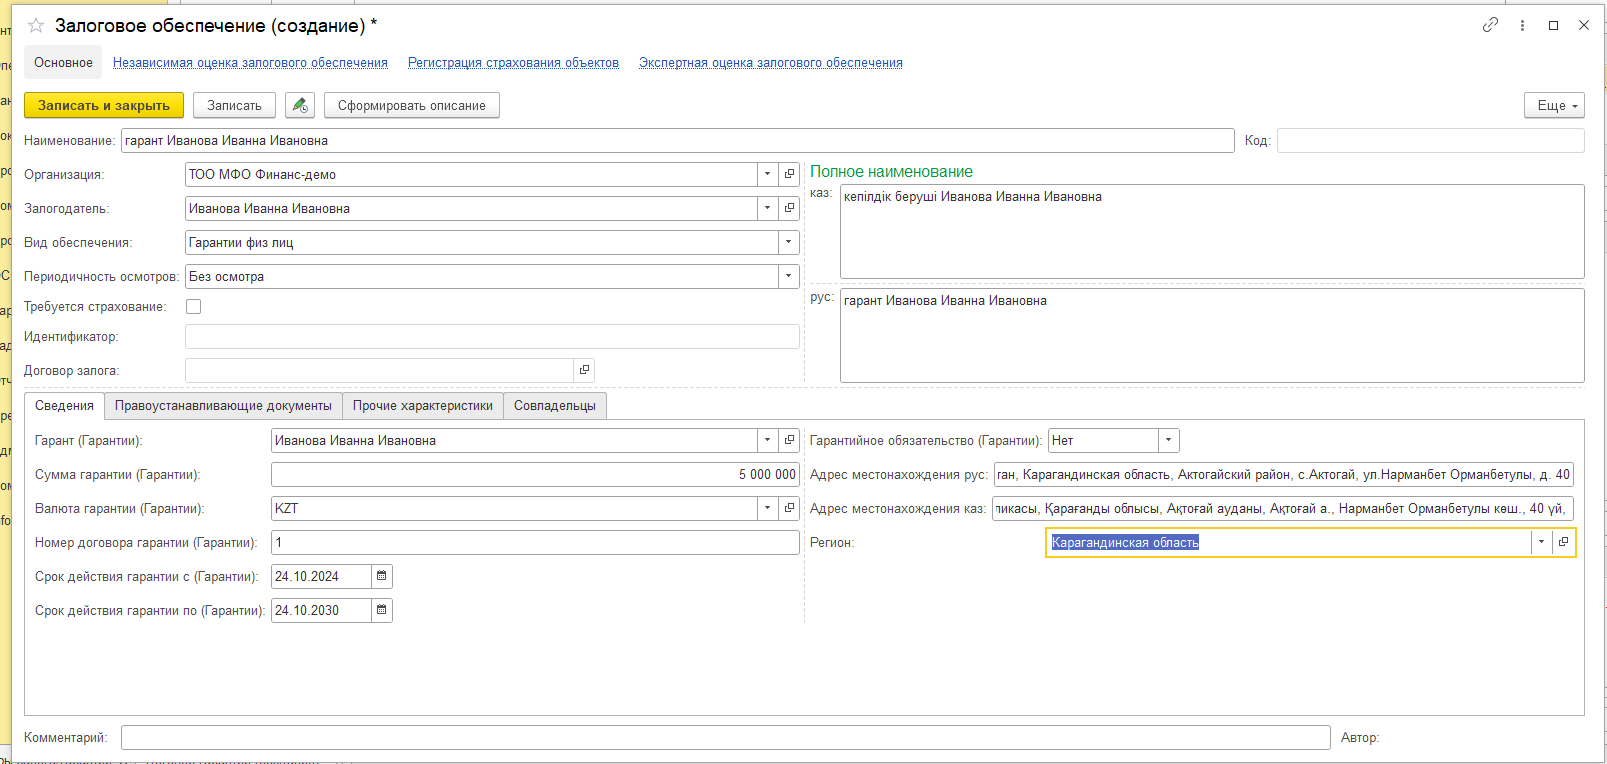This screenshot has height=764, width=1607.
Task: Open the three-dot form menu
Action: click(1522, 25)
